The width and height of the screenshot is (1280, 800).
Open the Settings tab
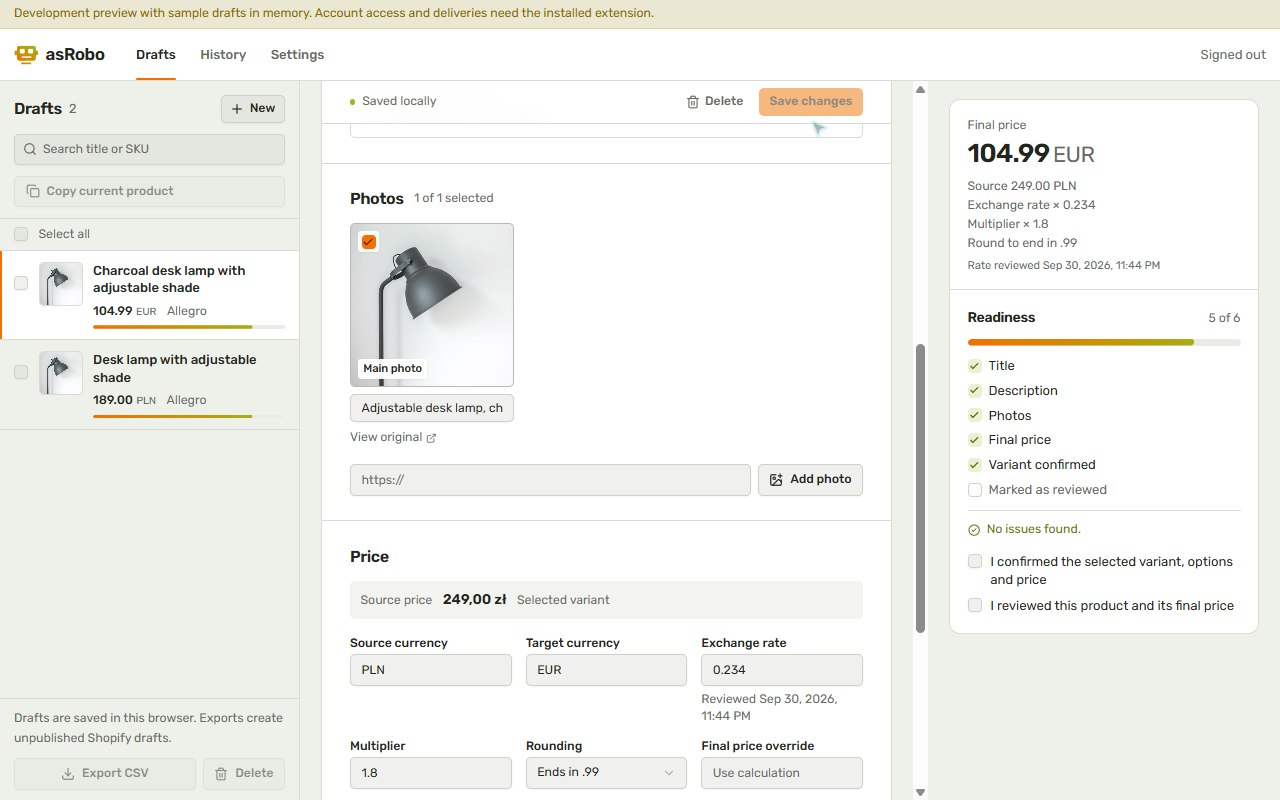click(297, 55)
